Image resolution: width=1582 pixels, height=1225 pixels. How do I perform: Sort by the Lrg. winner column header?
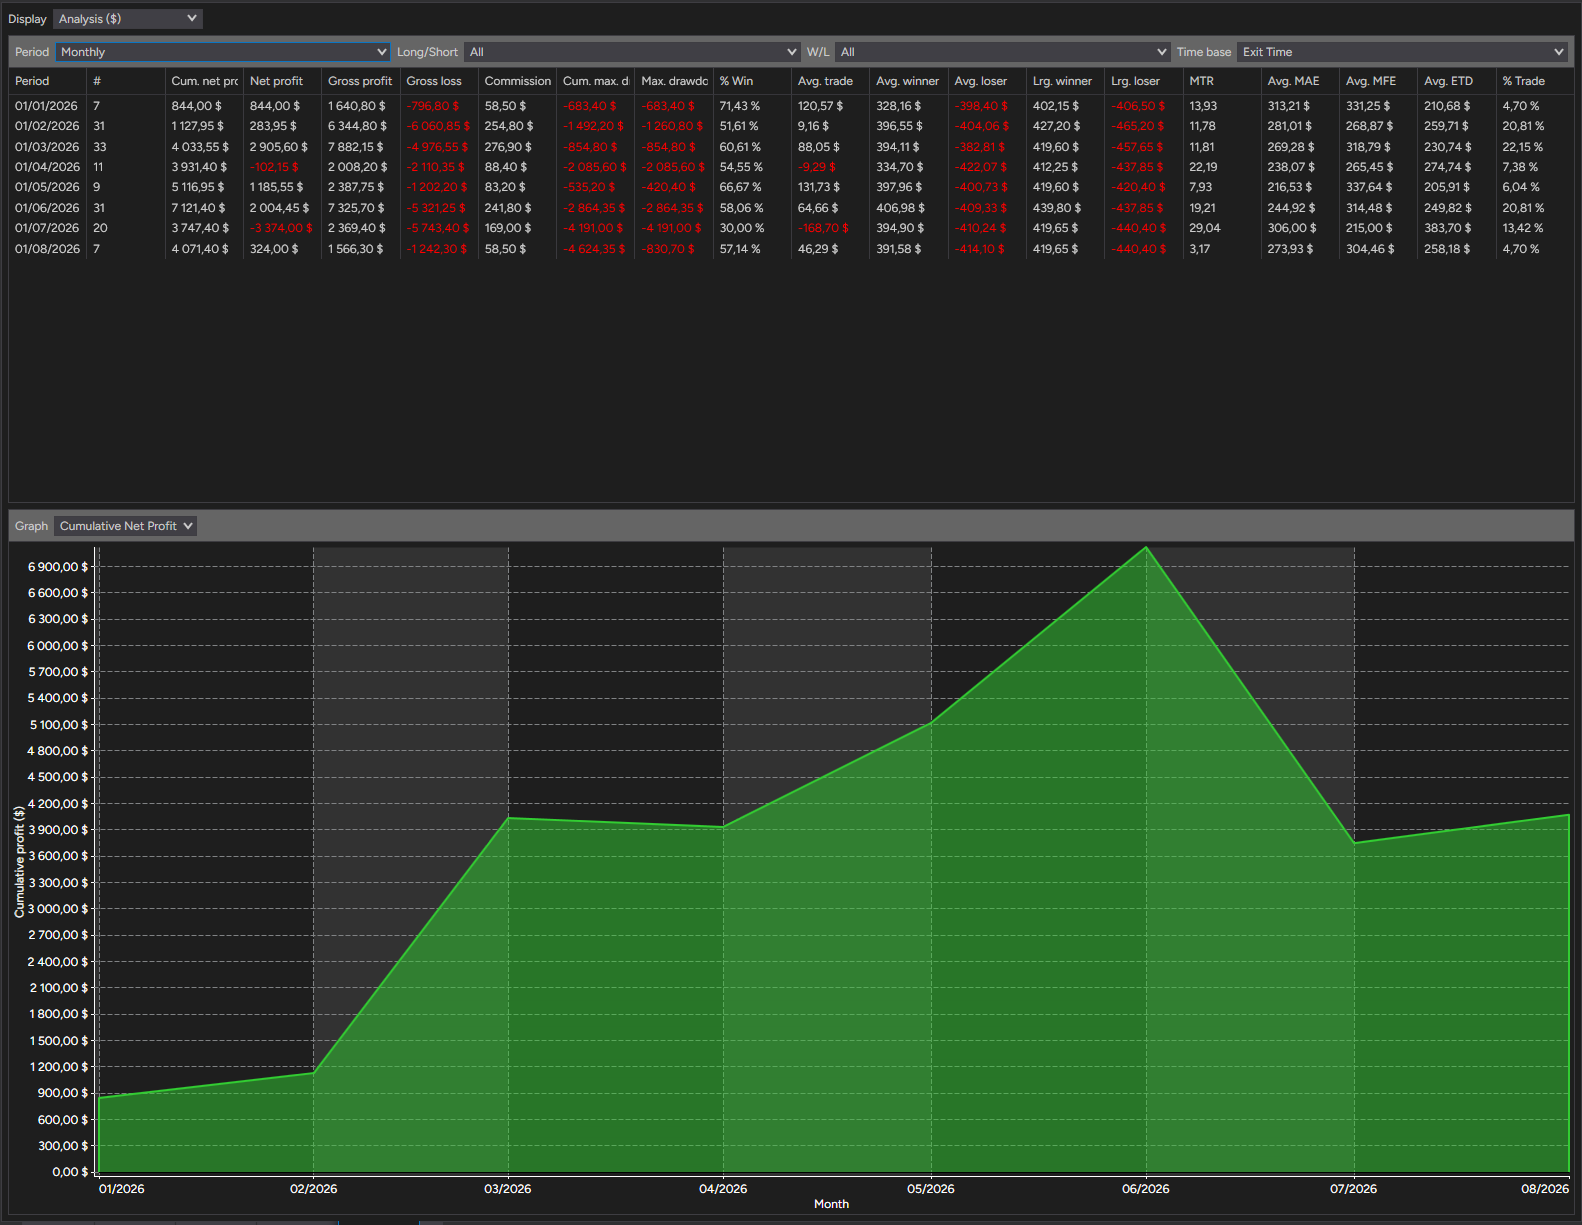coord(1065,81)
